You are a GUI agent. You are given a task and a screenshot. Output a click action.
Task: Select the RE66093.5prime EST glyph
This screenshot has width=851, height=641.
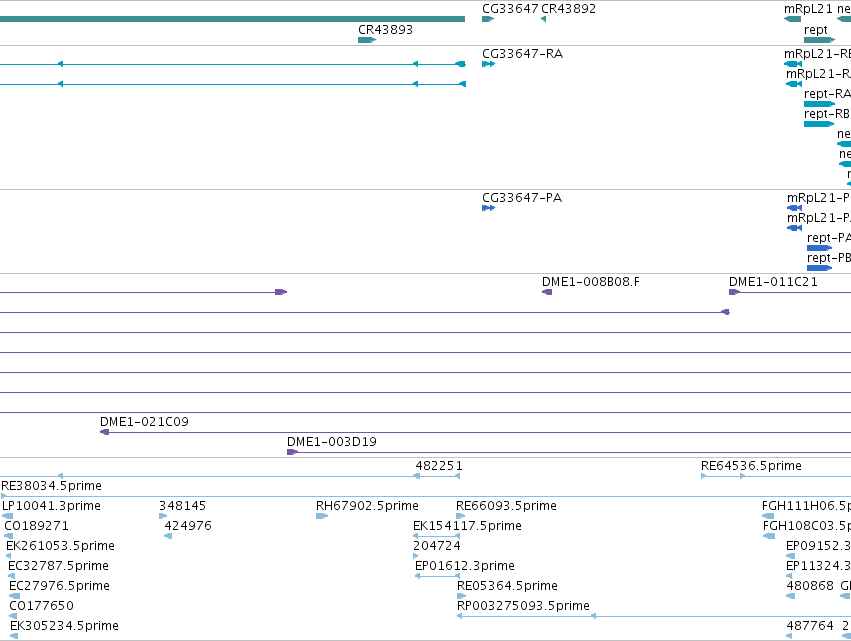[461, 516]
